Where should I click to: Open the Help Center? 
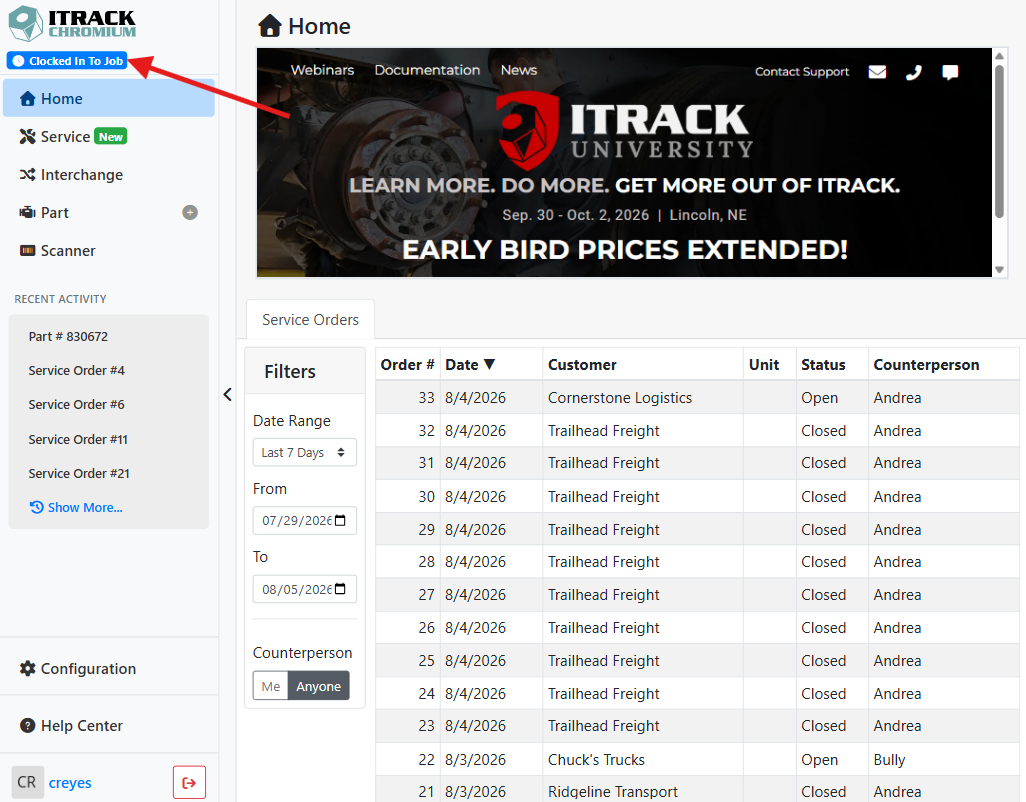coord(71,725)
